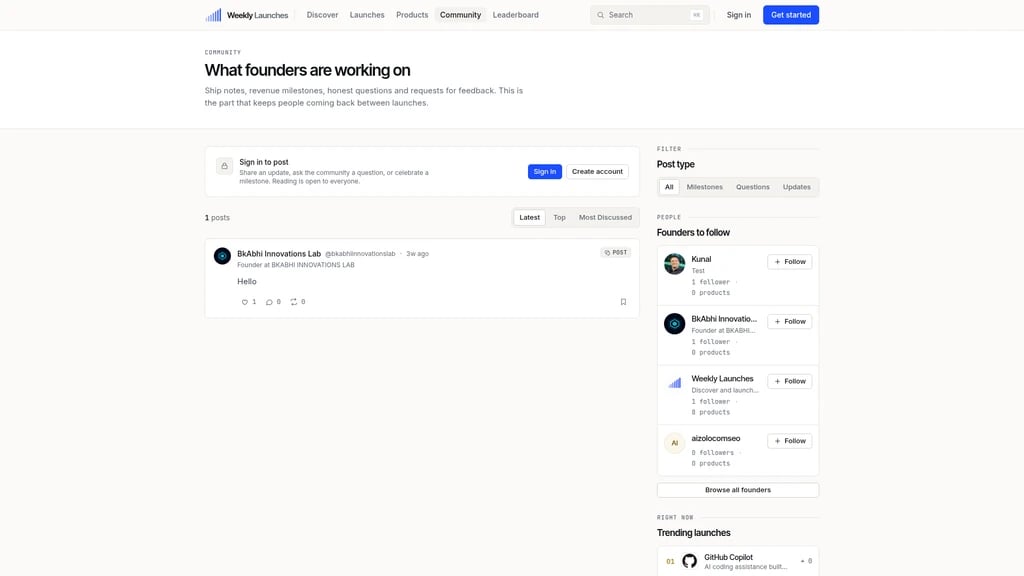This screenshot has width=1024, height=576.
Task: Open the Products nav item
Action: click(412, 15)
